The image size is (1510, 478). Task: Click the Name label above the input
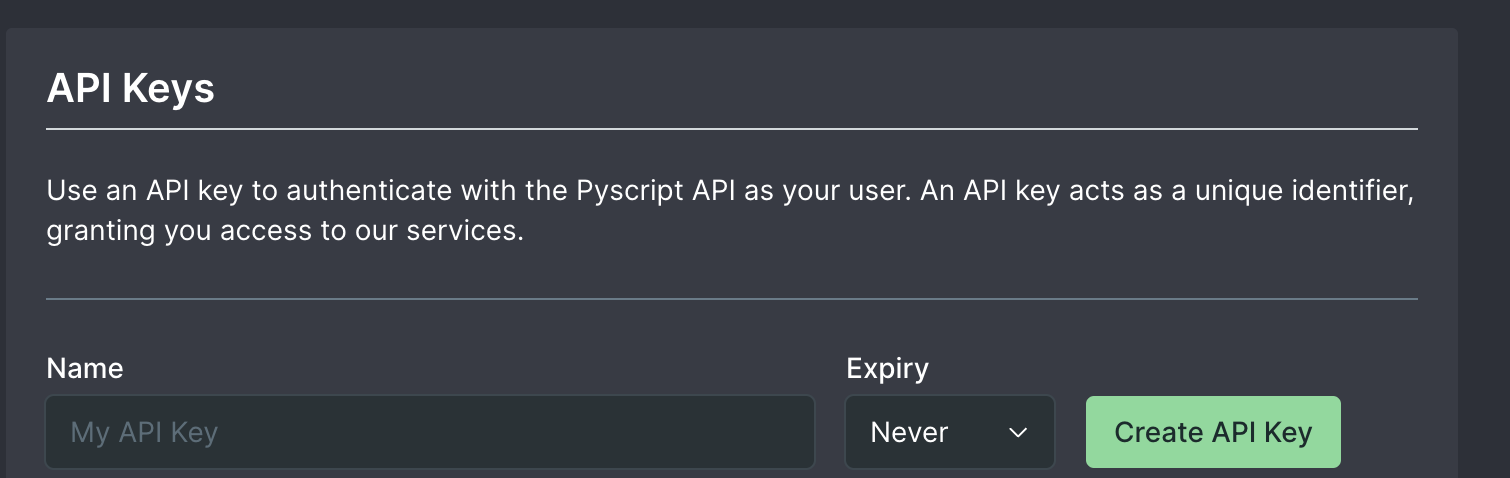pos(85,368)
